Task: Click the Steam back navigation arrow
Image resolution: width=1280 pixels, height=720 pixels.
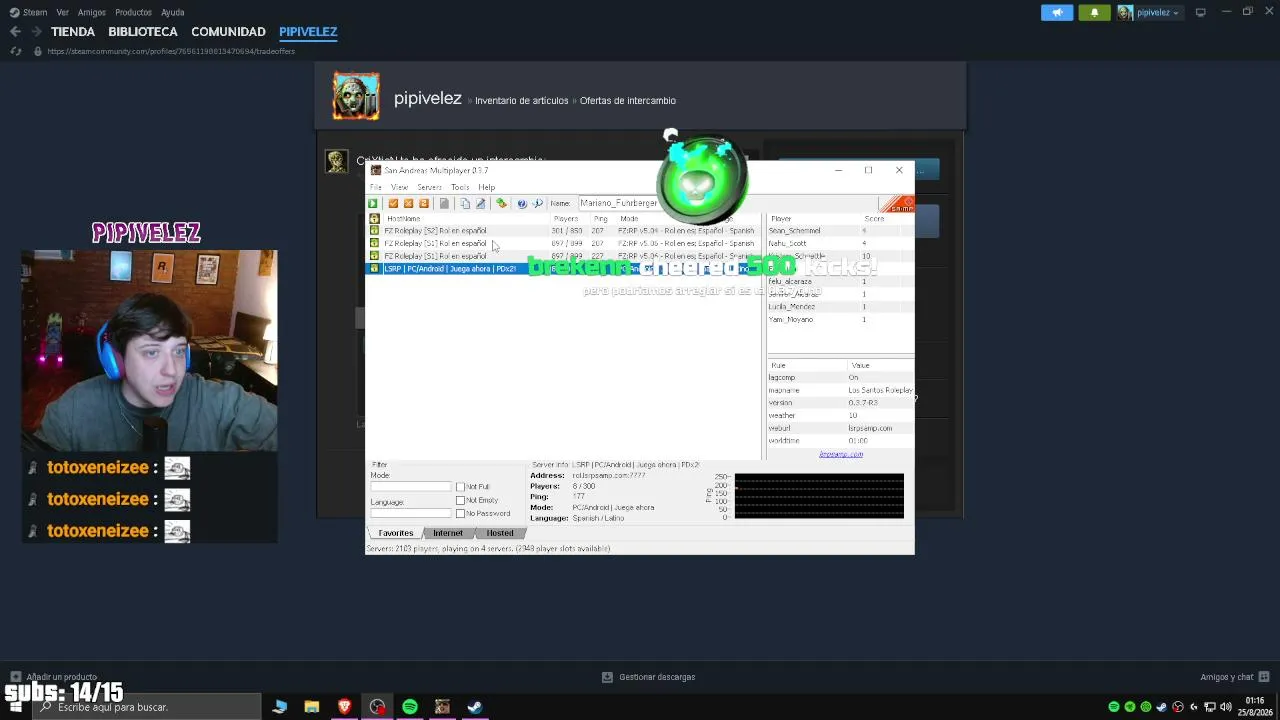Action: click(x=15, y=32)
